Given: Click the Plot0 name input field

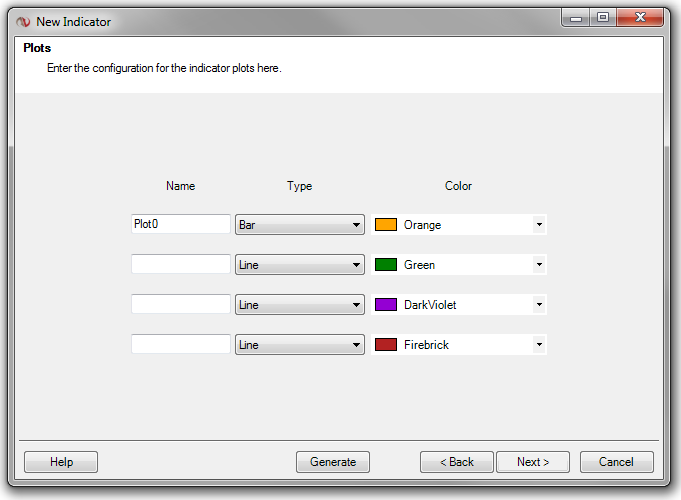Looking at the screenshot, I should (181, 224).
